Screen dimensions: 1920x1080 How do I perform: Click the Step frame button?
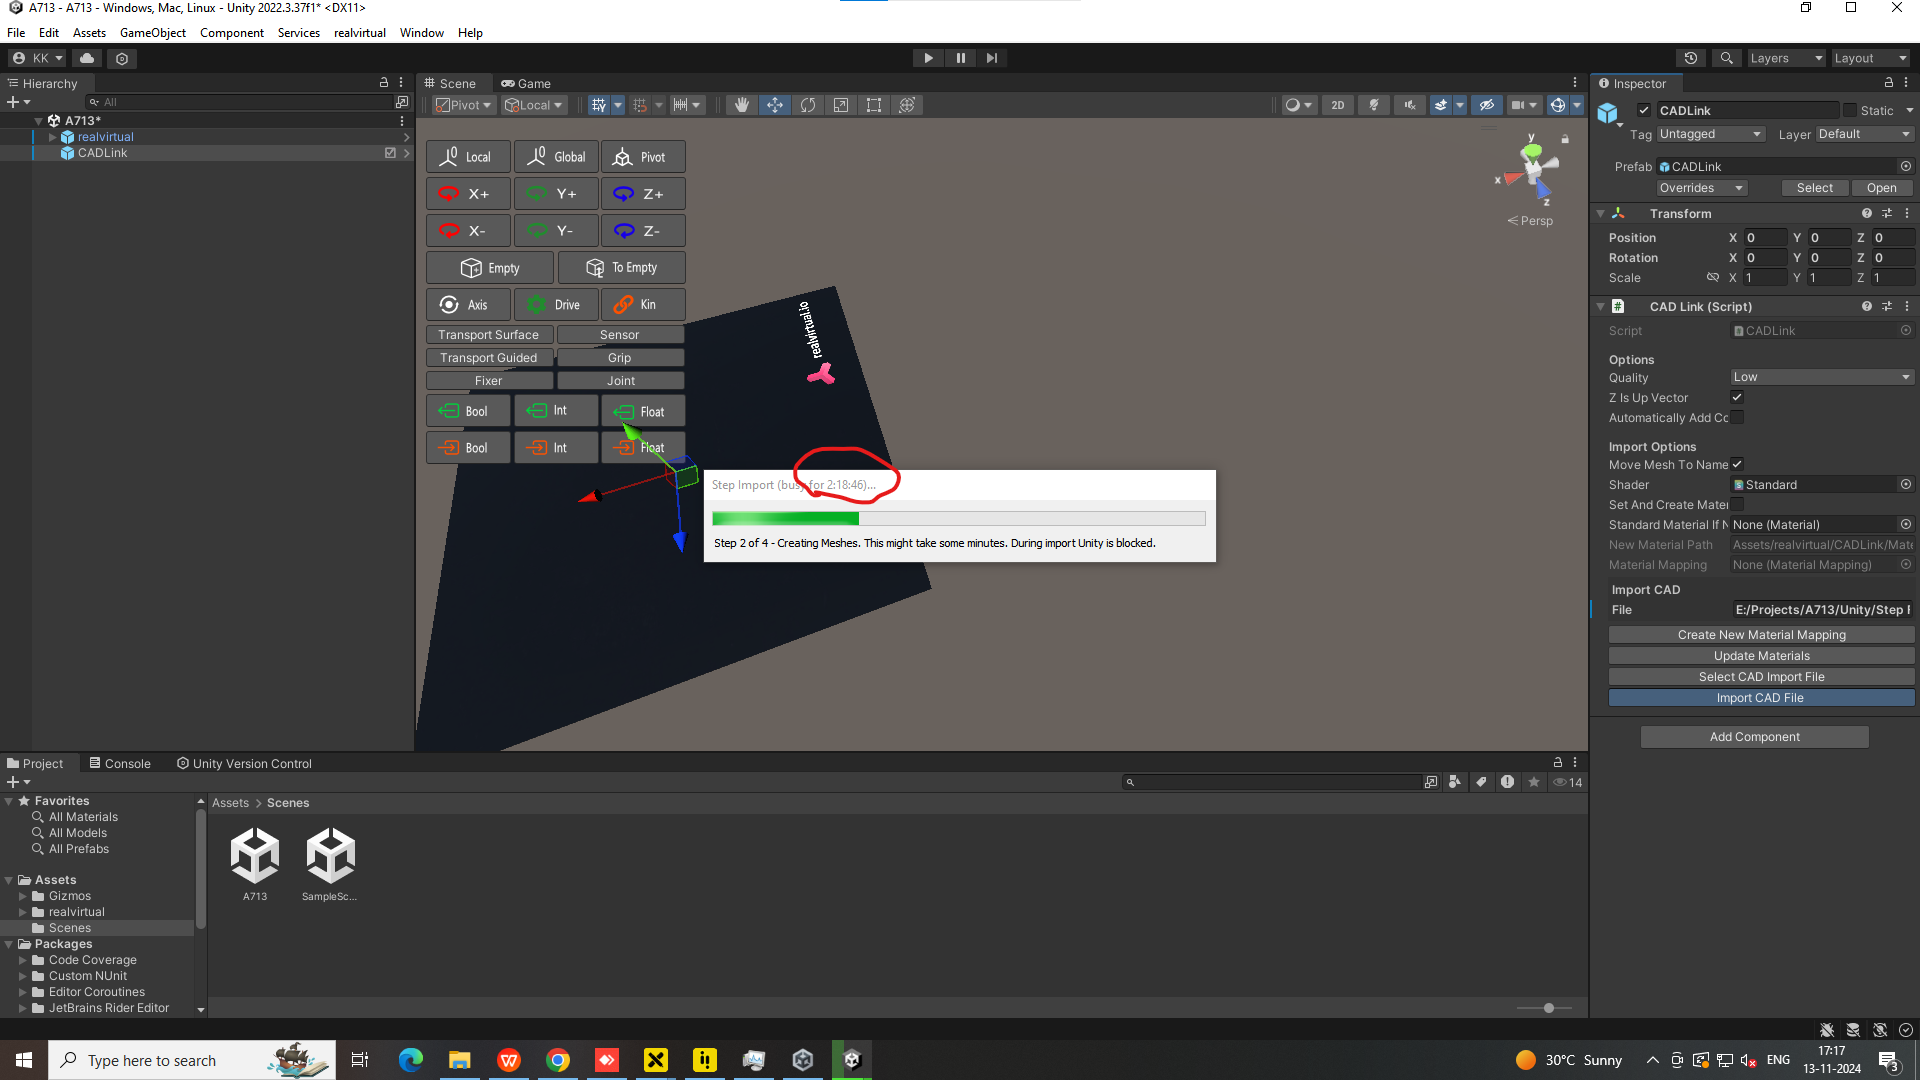991,58
